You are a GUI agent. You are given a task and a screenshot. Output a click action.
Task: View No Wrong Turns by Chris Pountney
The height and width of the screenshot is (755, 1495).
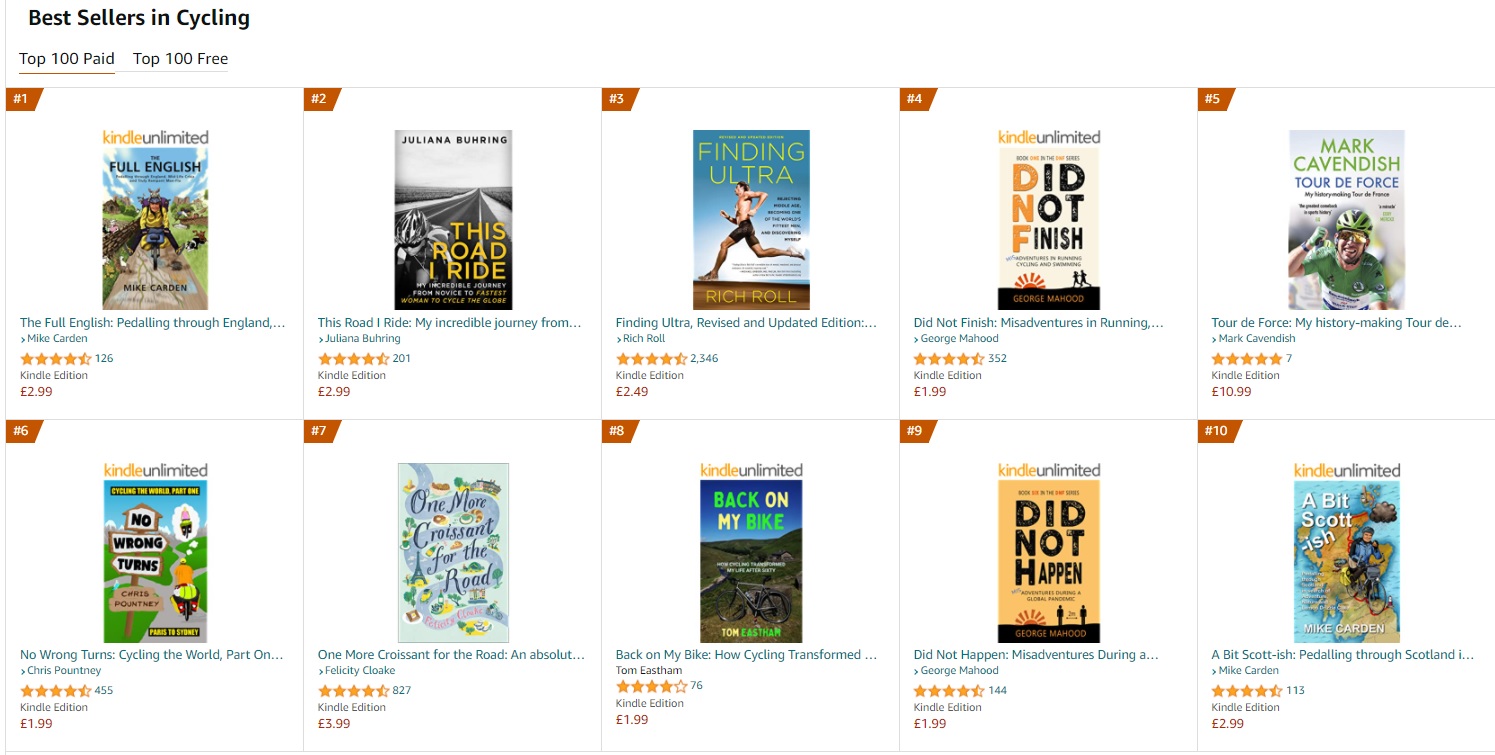[x=151, y=654]
